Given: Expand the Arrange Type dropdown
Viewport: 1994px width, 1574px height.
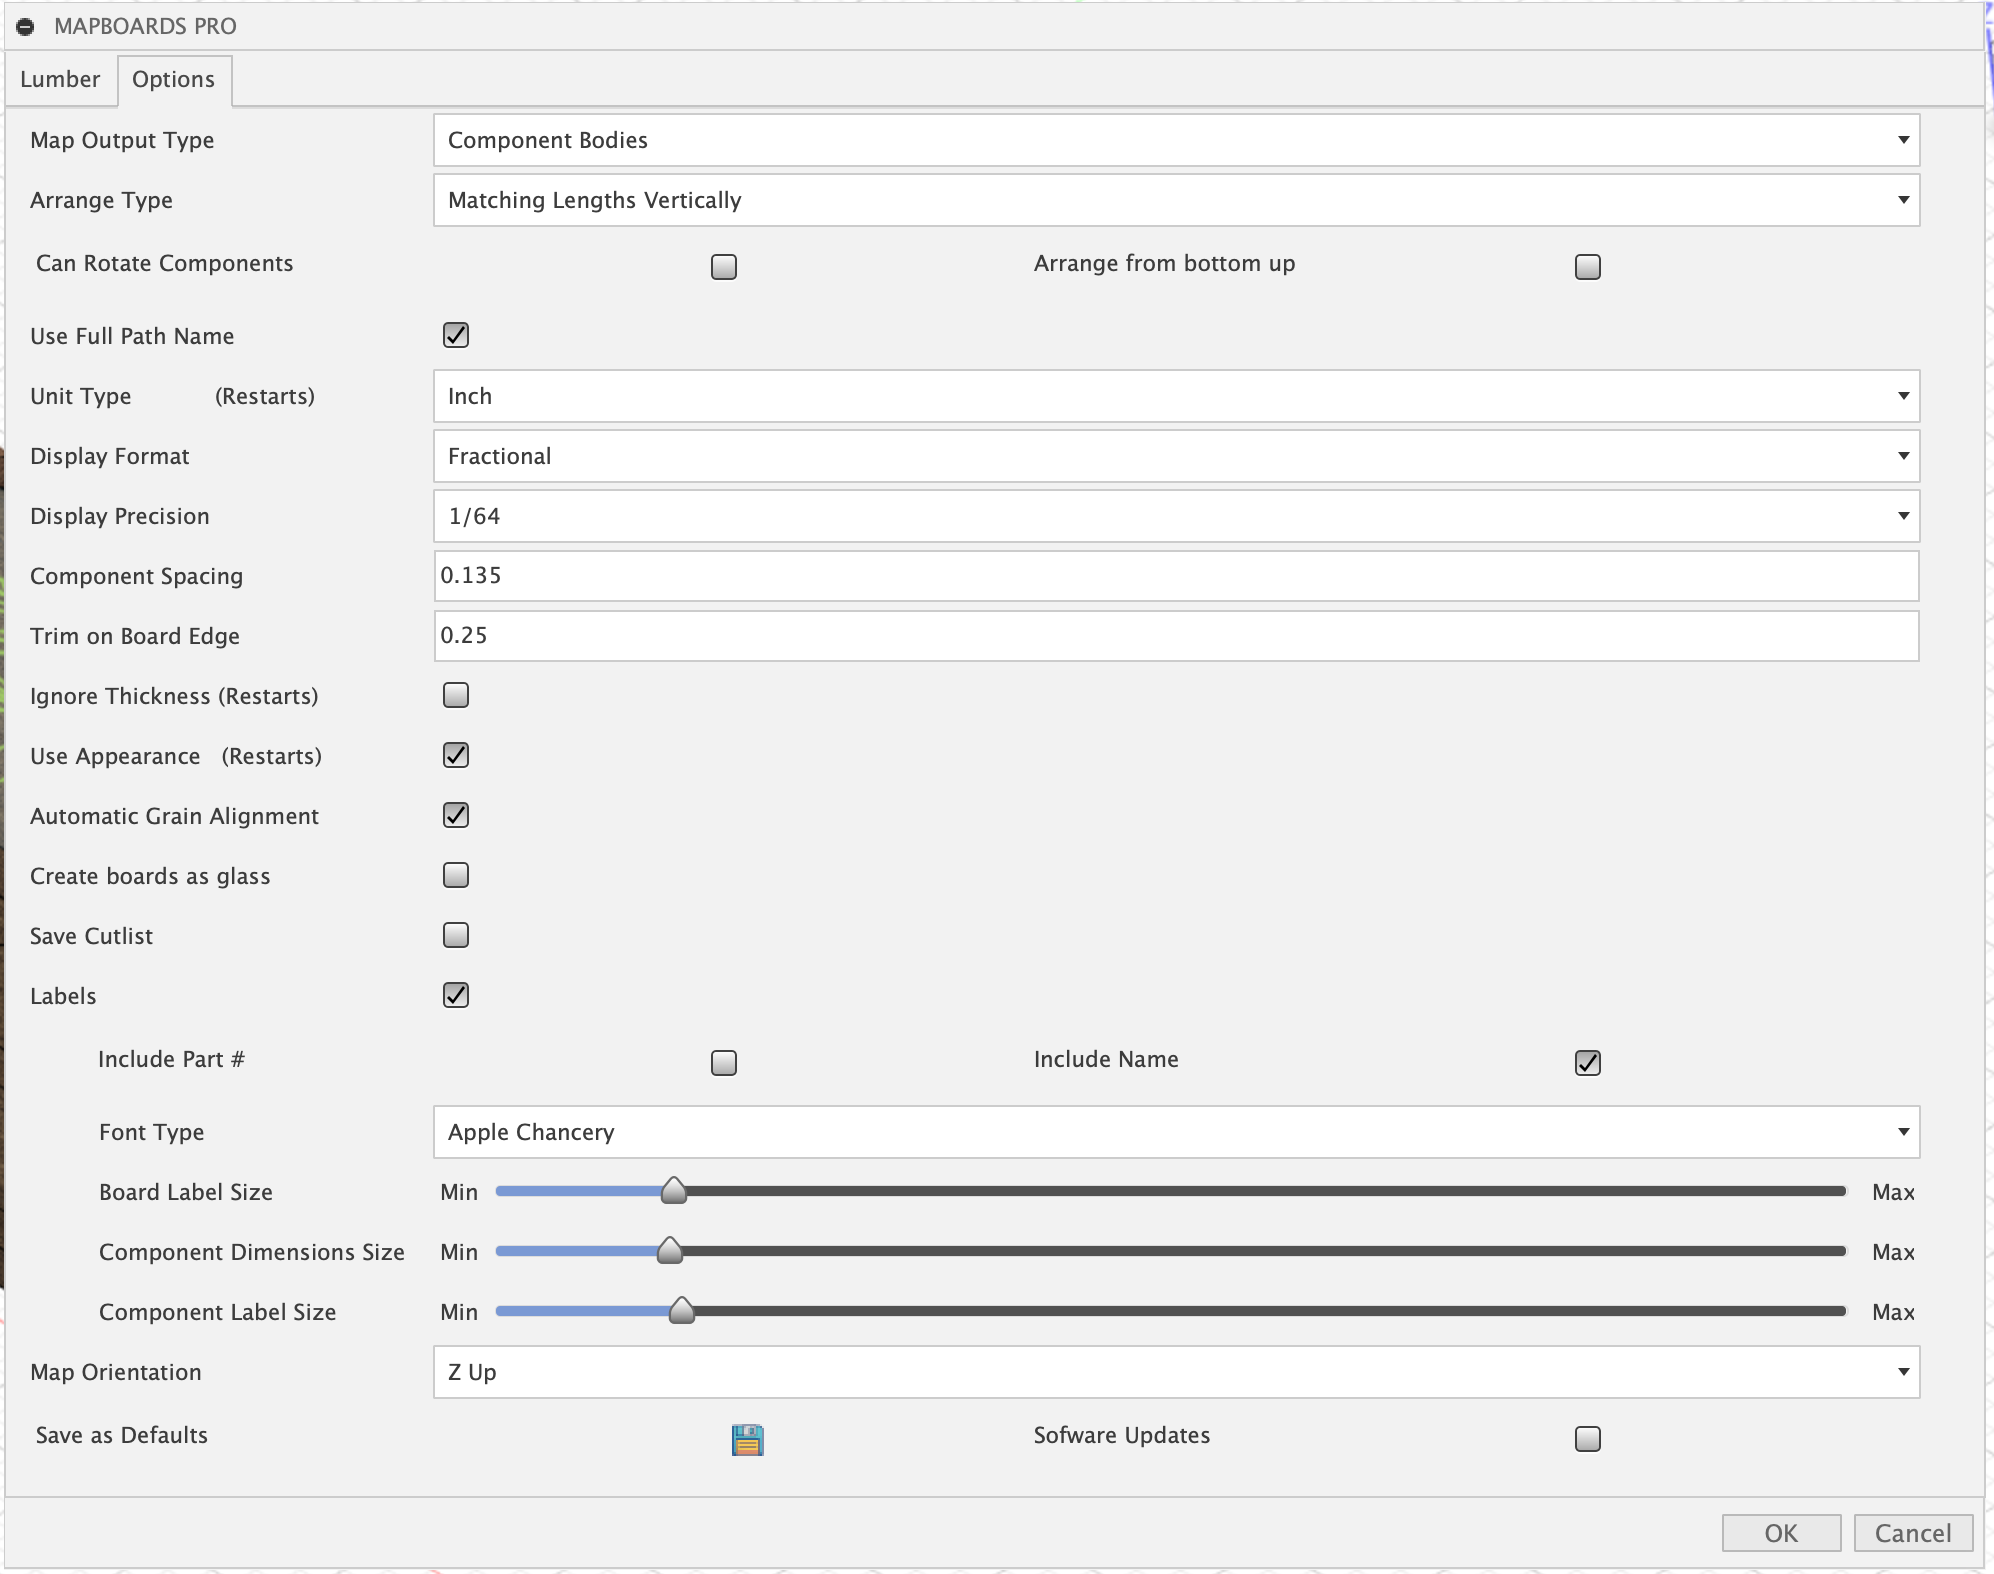Looking at the screenshot, I should (x=1176, y=200).
